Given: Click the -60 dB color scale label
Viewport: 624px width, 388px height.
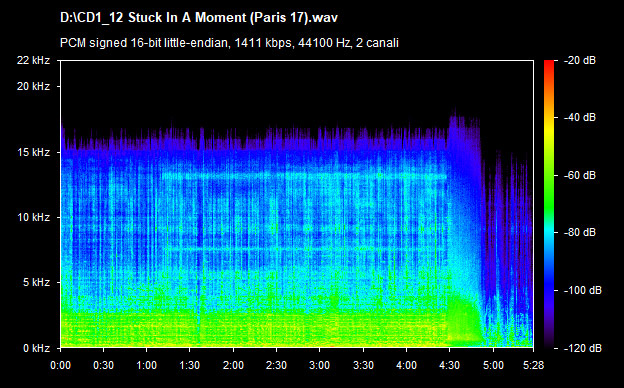Looking at the screenshot, I should coord(580,175).
